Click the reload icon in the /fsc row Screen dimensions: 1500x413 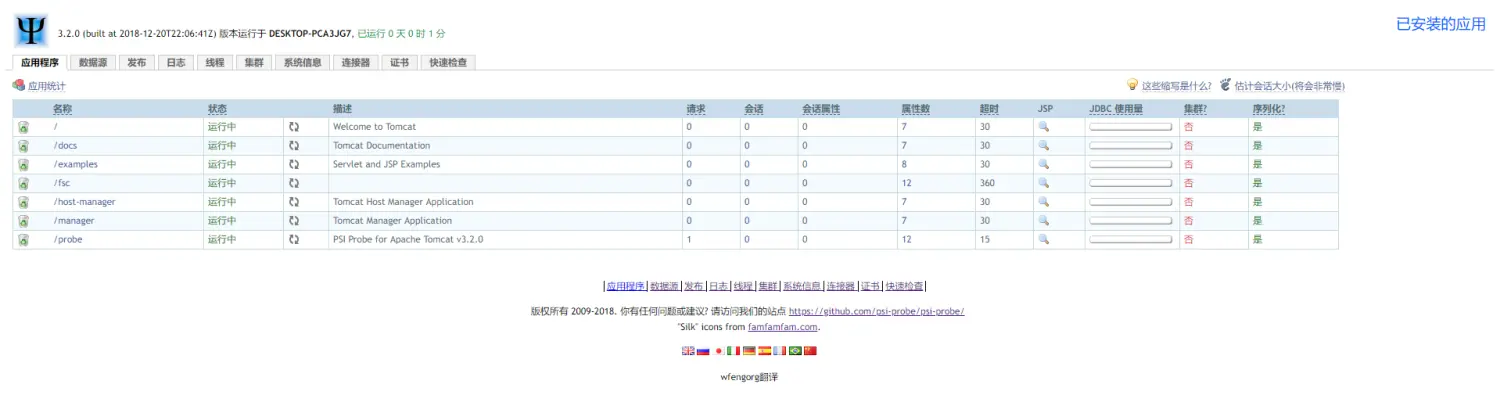(x=294, y=183)
